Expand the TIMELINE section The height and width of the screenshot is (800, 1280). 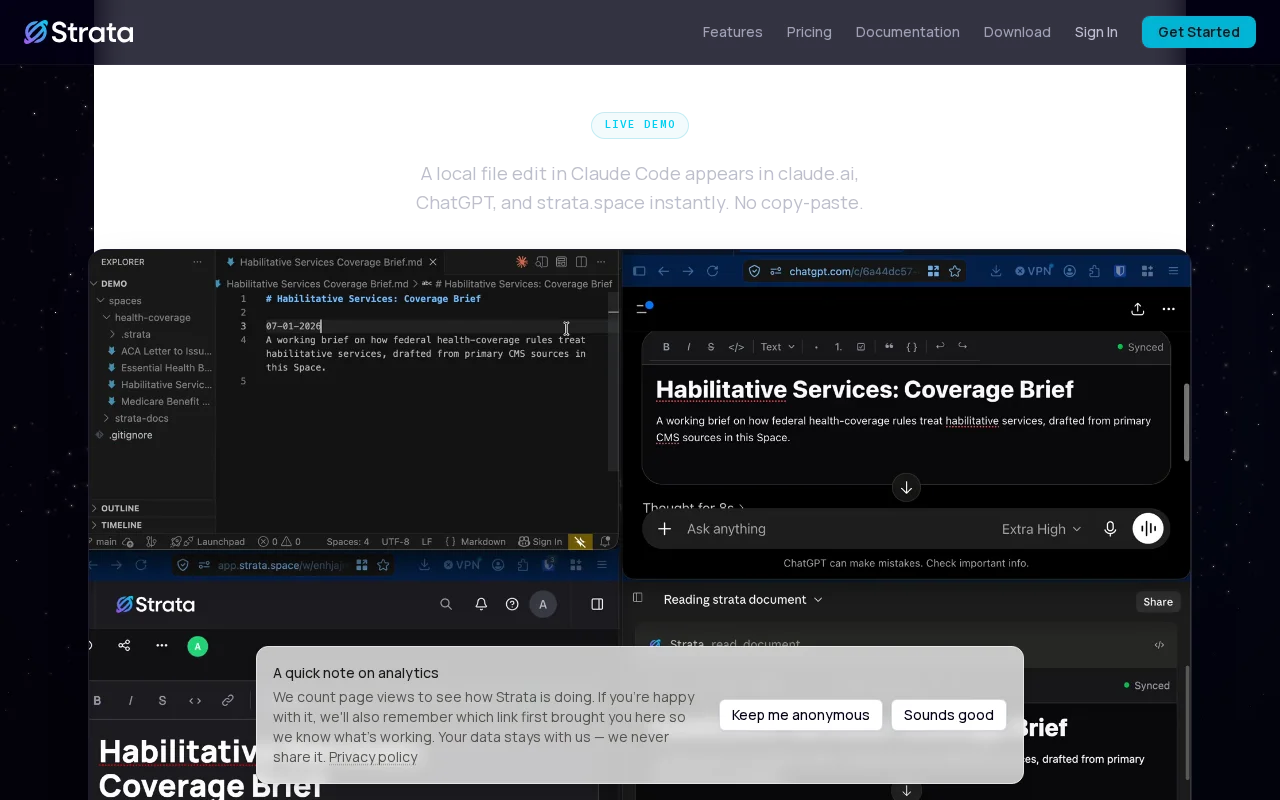[x=121, y=525]
